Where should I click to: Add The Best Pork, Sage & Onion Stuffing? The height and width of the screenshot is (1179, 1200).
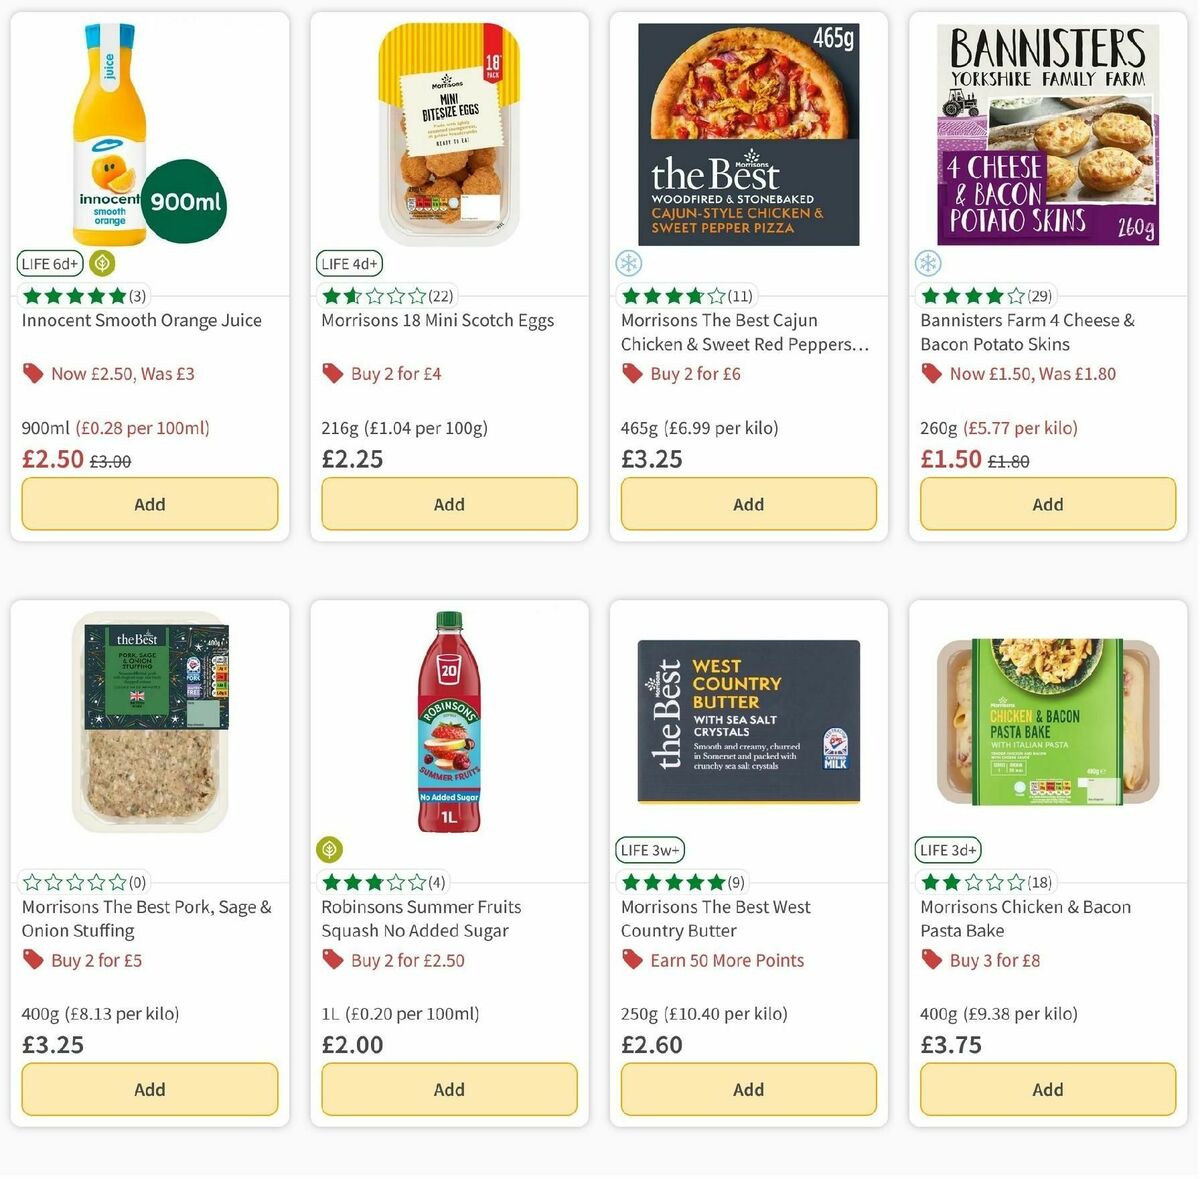coord(149,1089)
